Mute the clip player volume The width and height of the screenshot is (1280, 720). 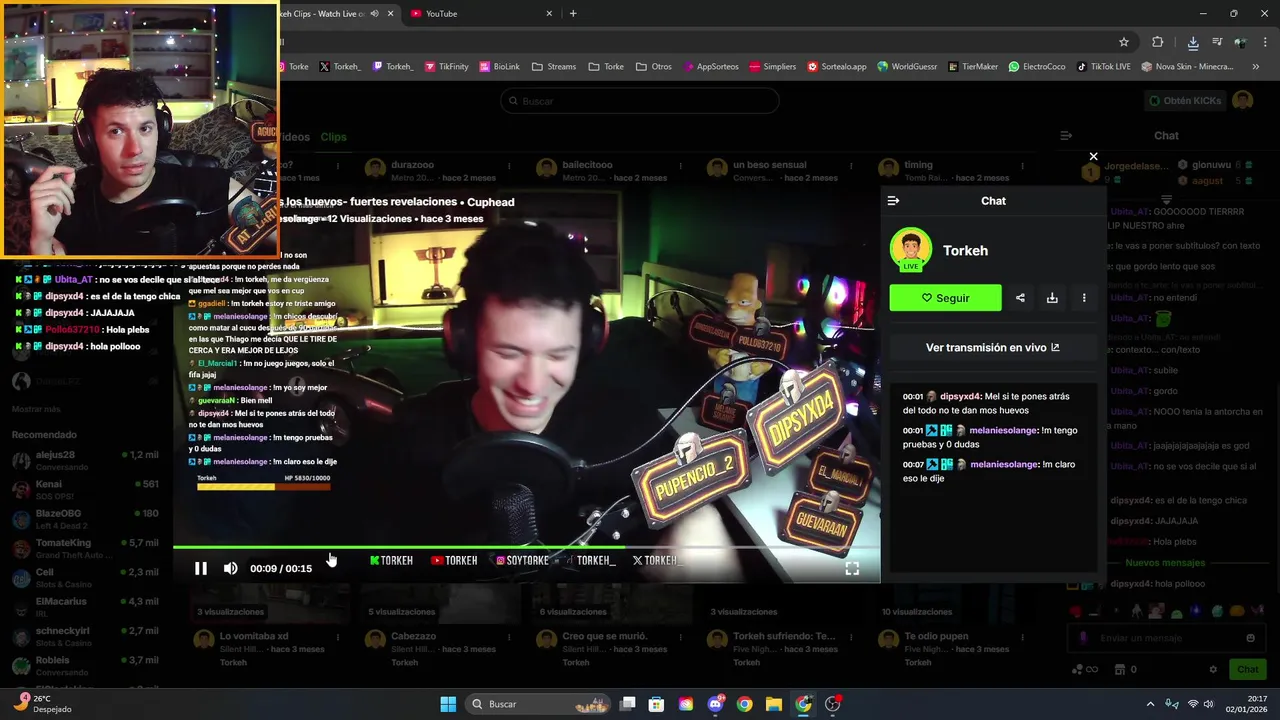coord(230,568)
